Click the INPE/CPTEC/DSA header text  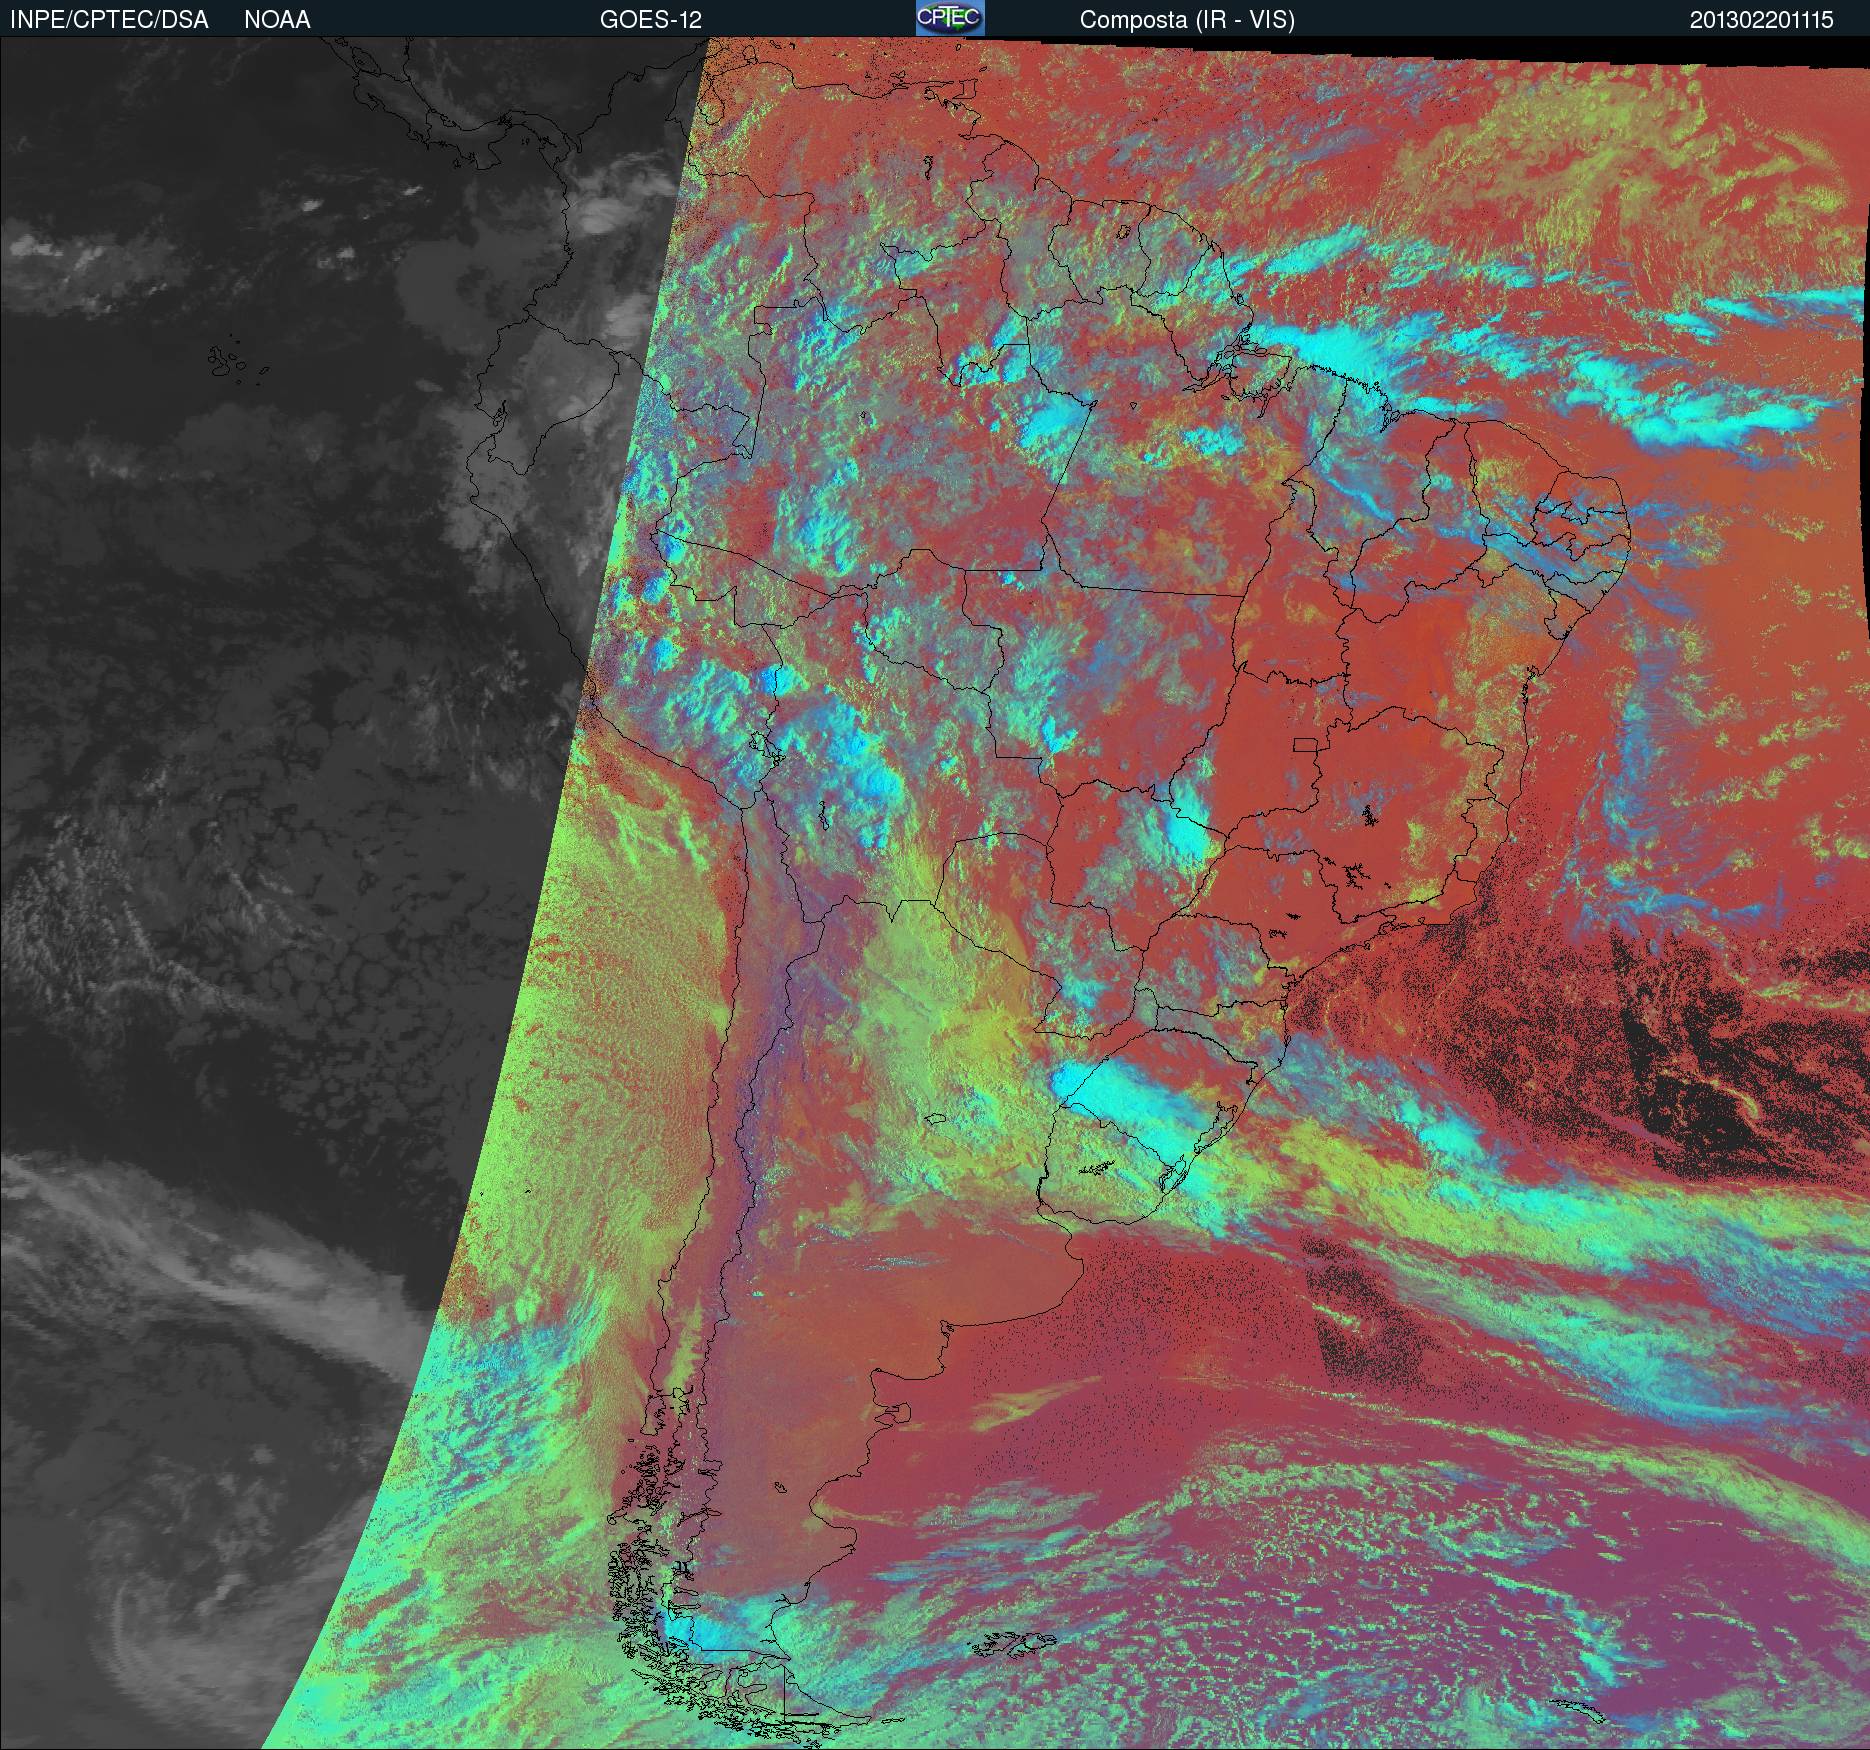click(x=109, y=20)
